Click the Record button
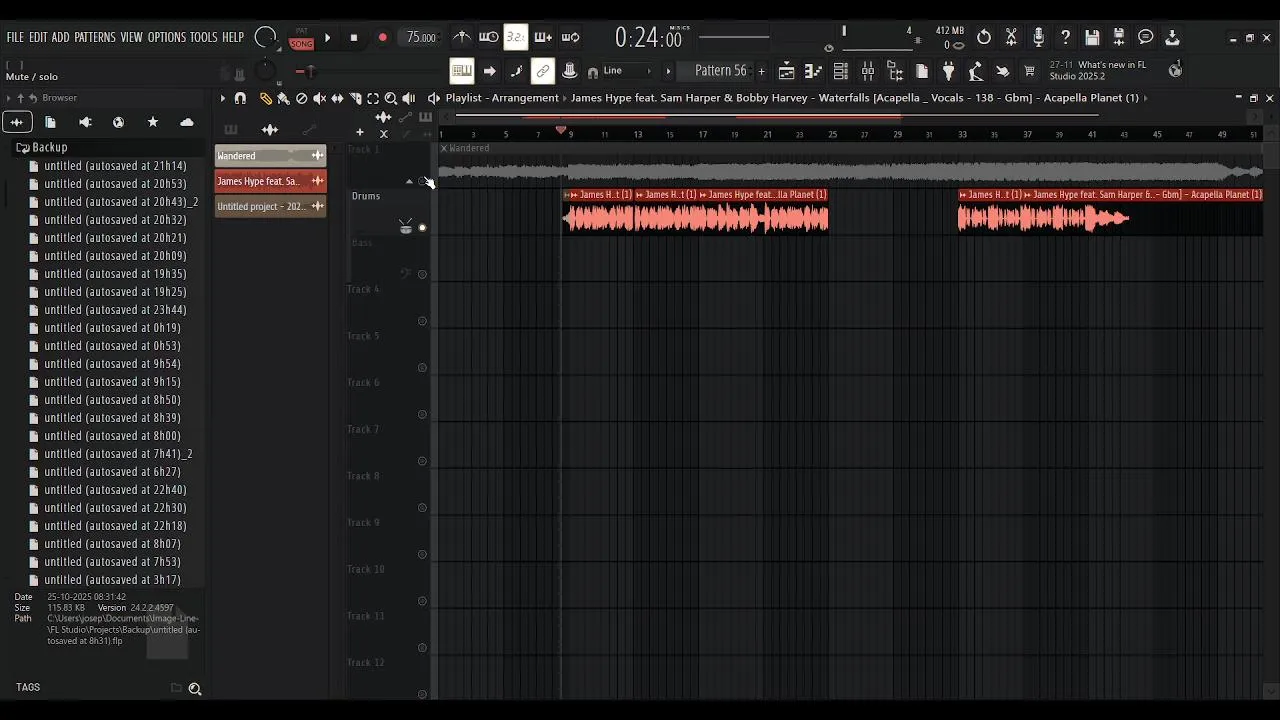1280x720 pixels. pyautogui.click(x=382, y=38)
